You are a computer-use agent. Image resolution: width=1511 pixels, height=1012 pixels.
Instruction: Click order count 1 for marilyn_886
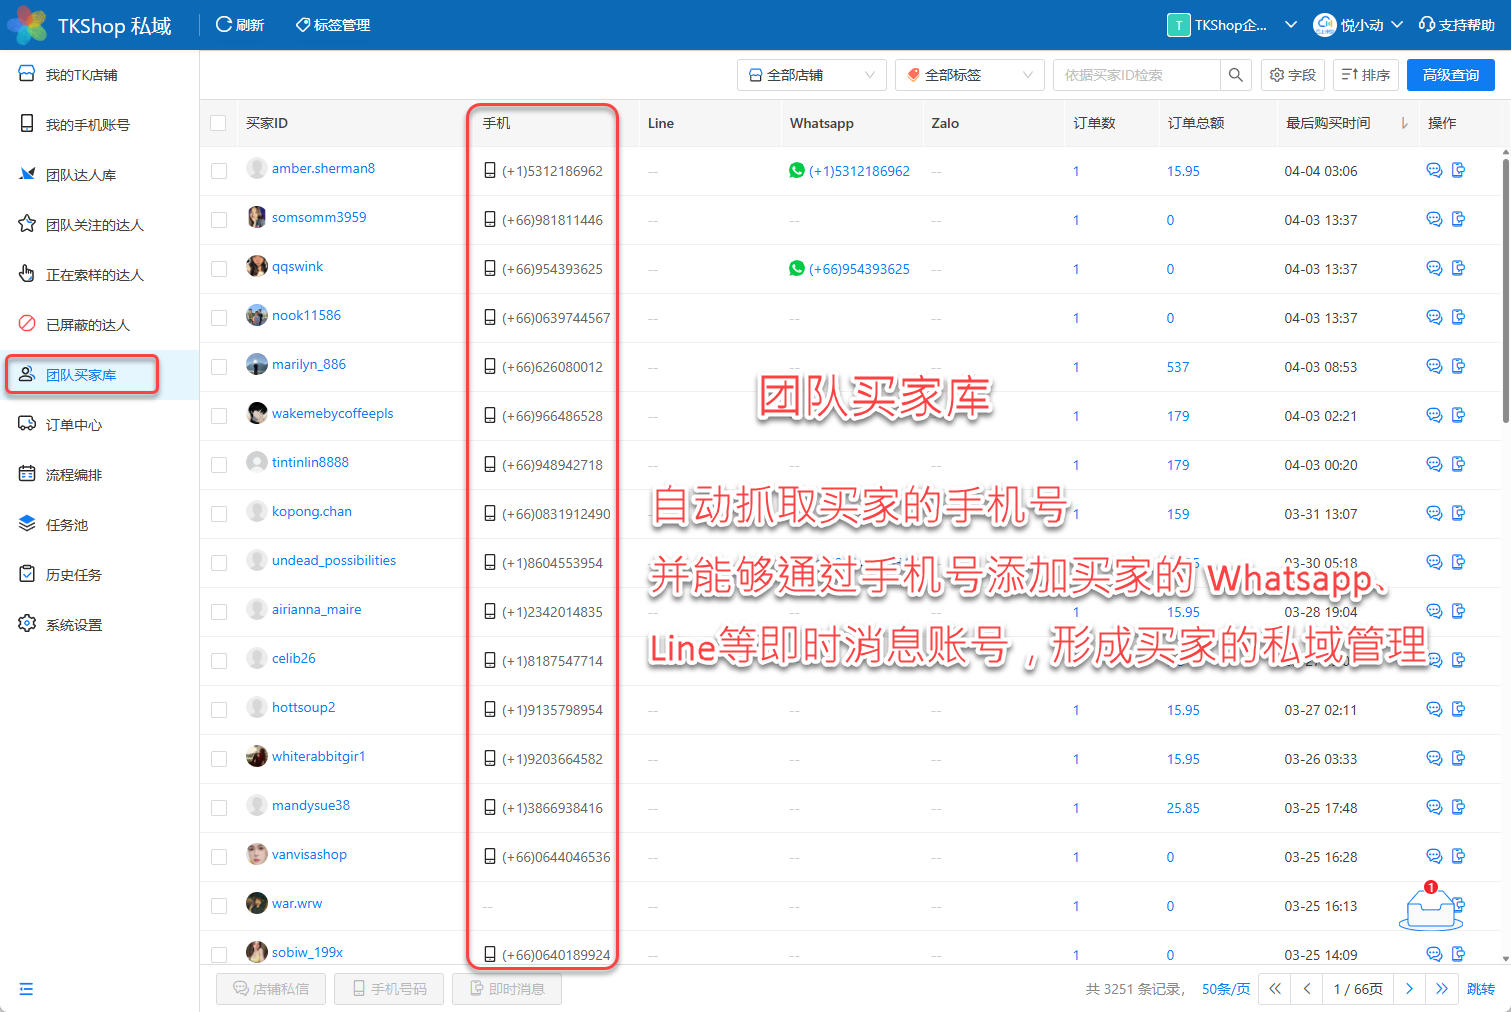click(1076, 367)
